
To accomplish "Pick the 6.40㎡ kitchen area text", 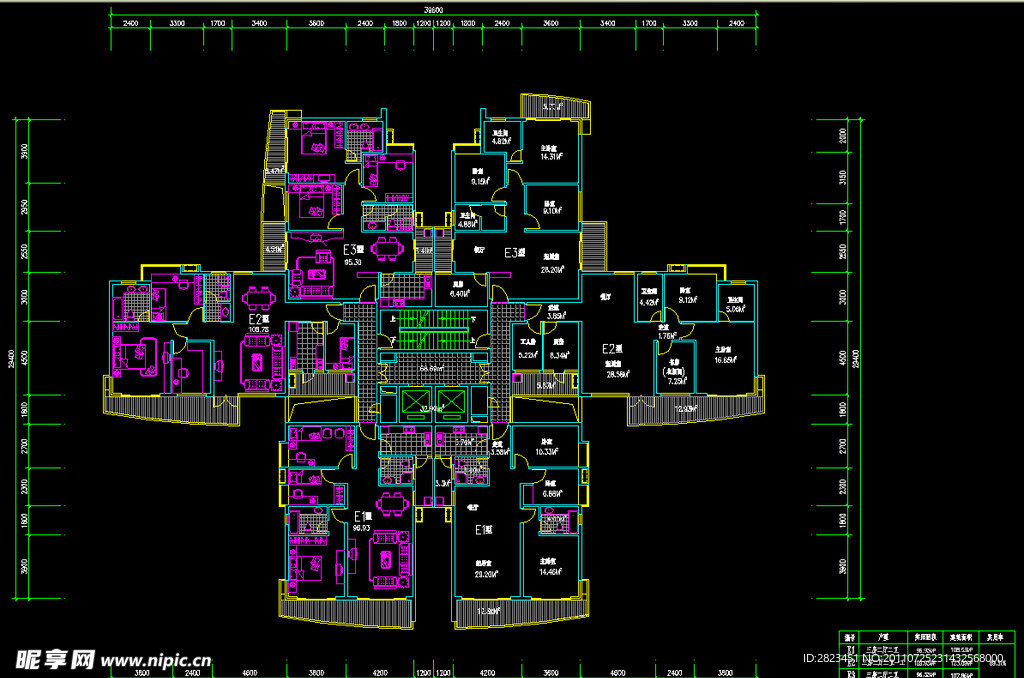I will coord(460,294).
